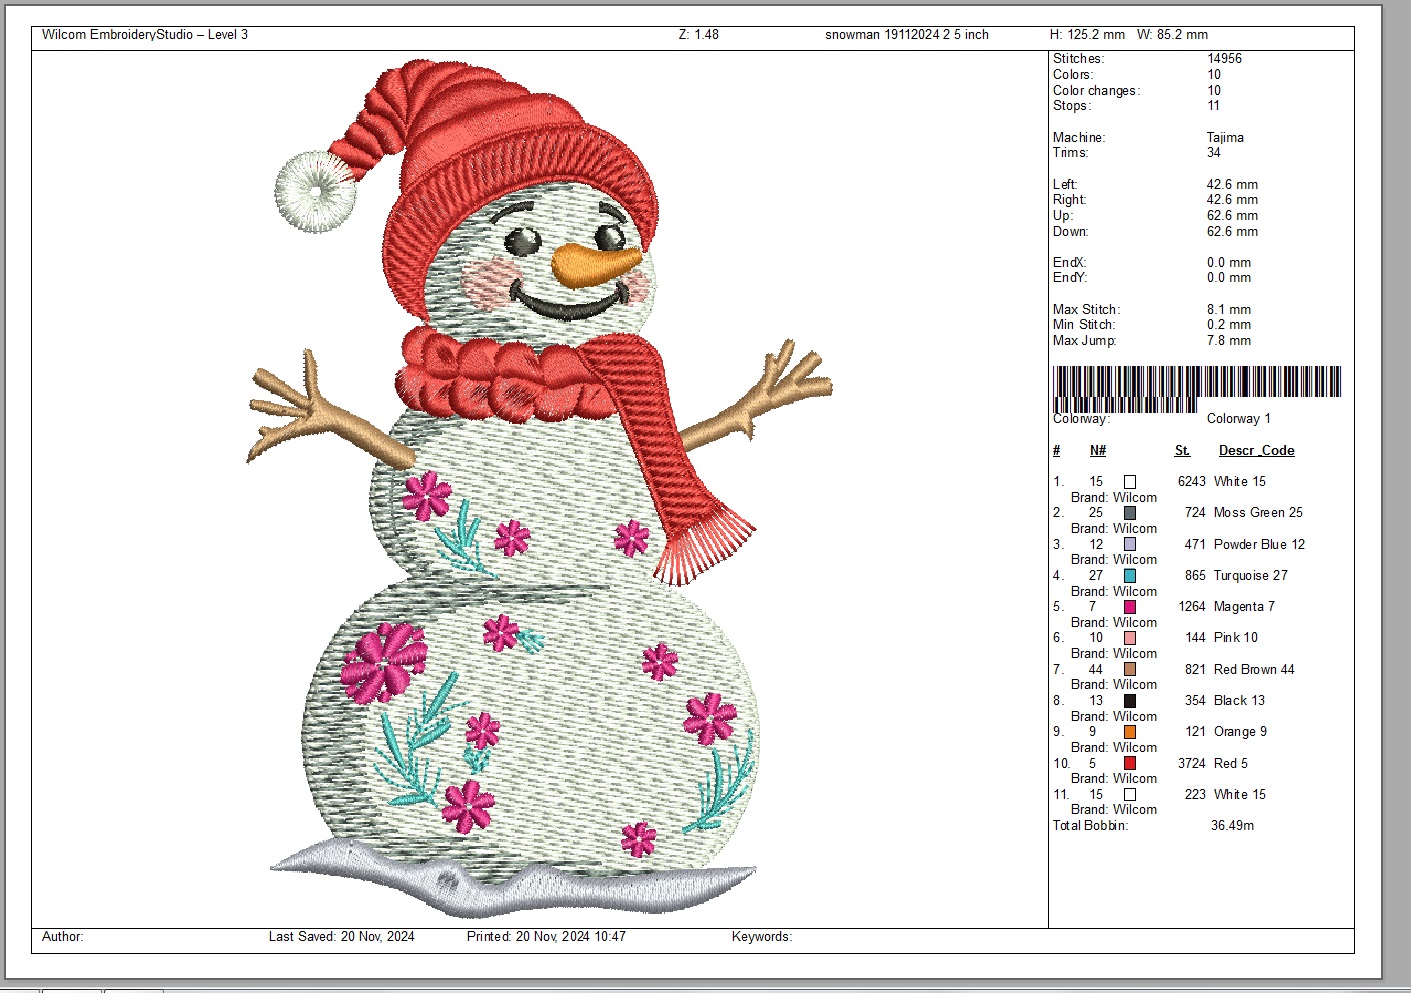Click the White 15 swatch in row 11
The height and width of the screenshot is (993, 1411).
click(x=1129, y=795)
